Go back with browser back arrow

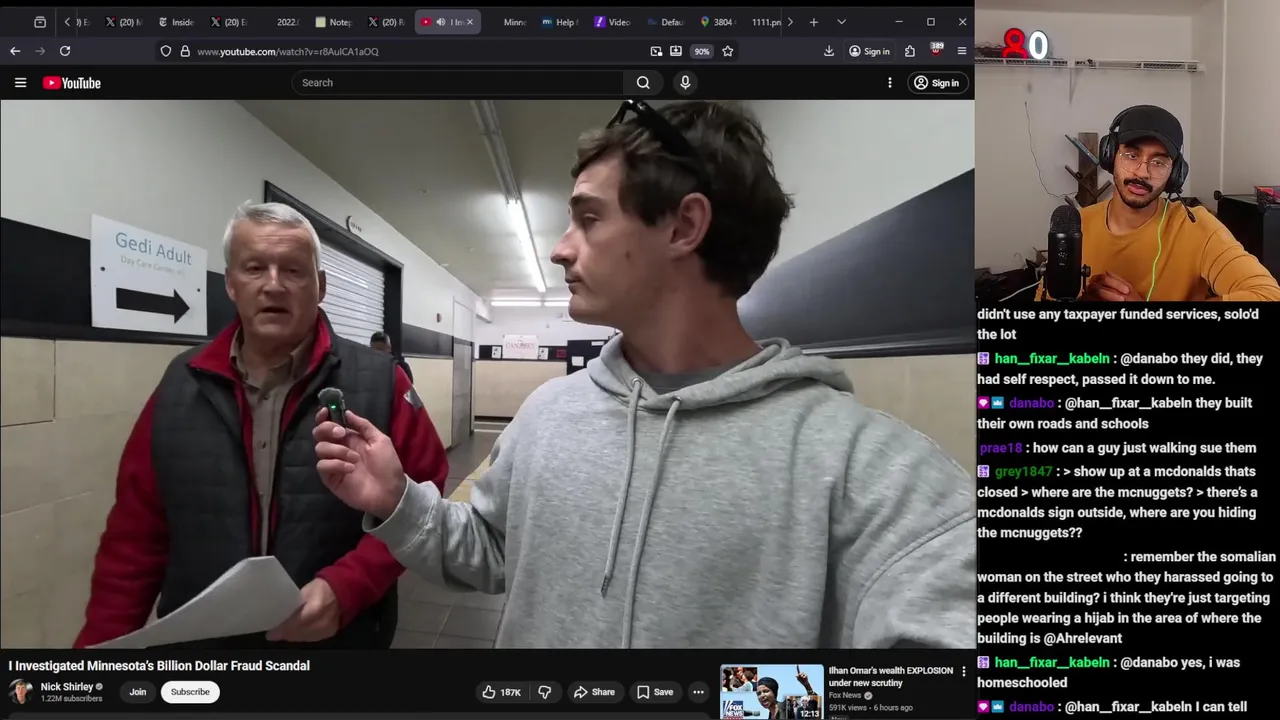[15, 51]
